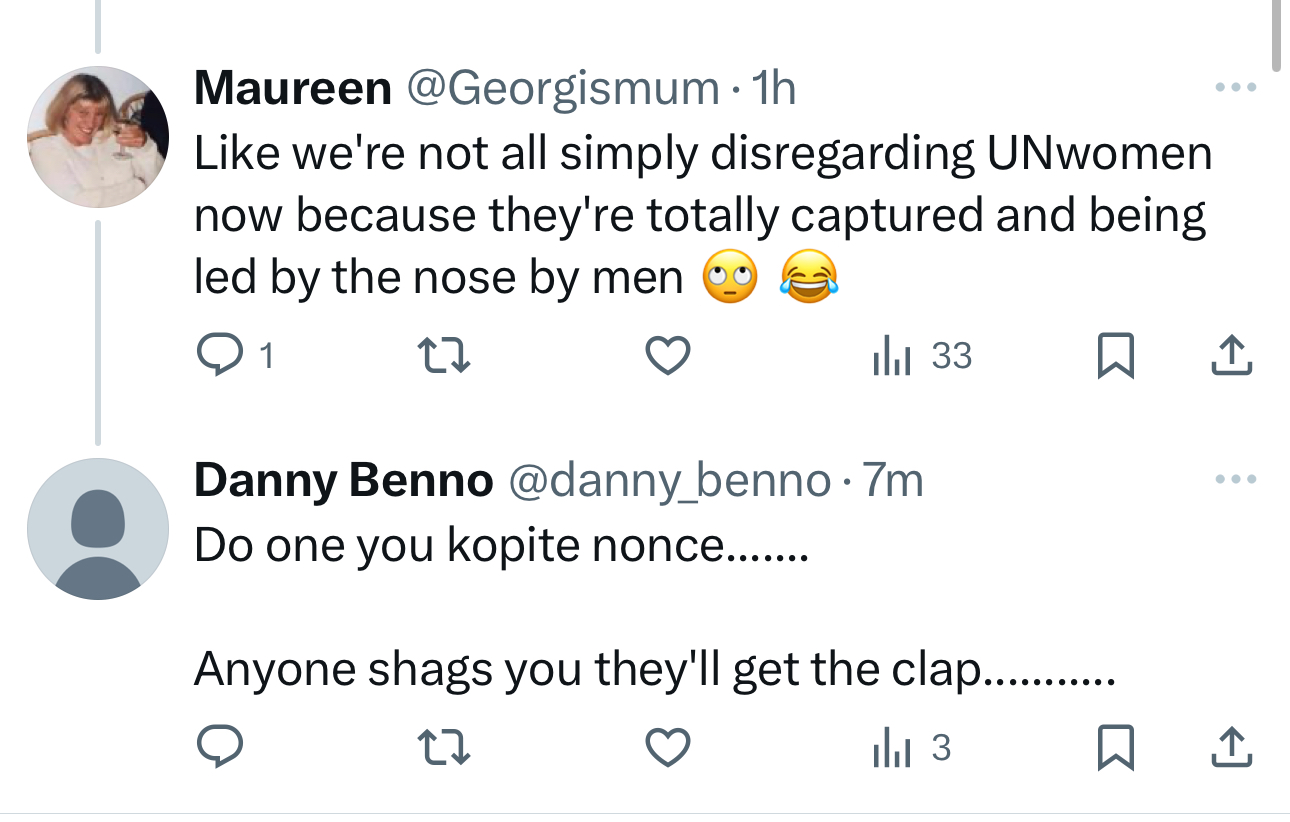View analytics showing 33 views
This screenshot has width=1290, height=822.
[921, 356]
